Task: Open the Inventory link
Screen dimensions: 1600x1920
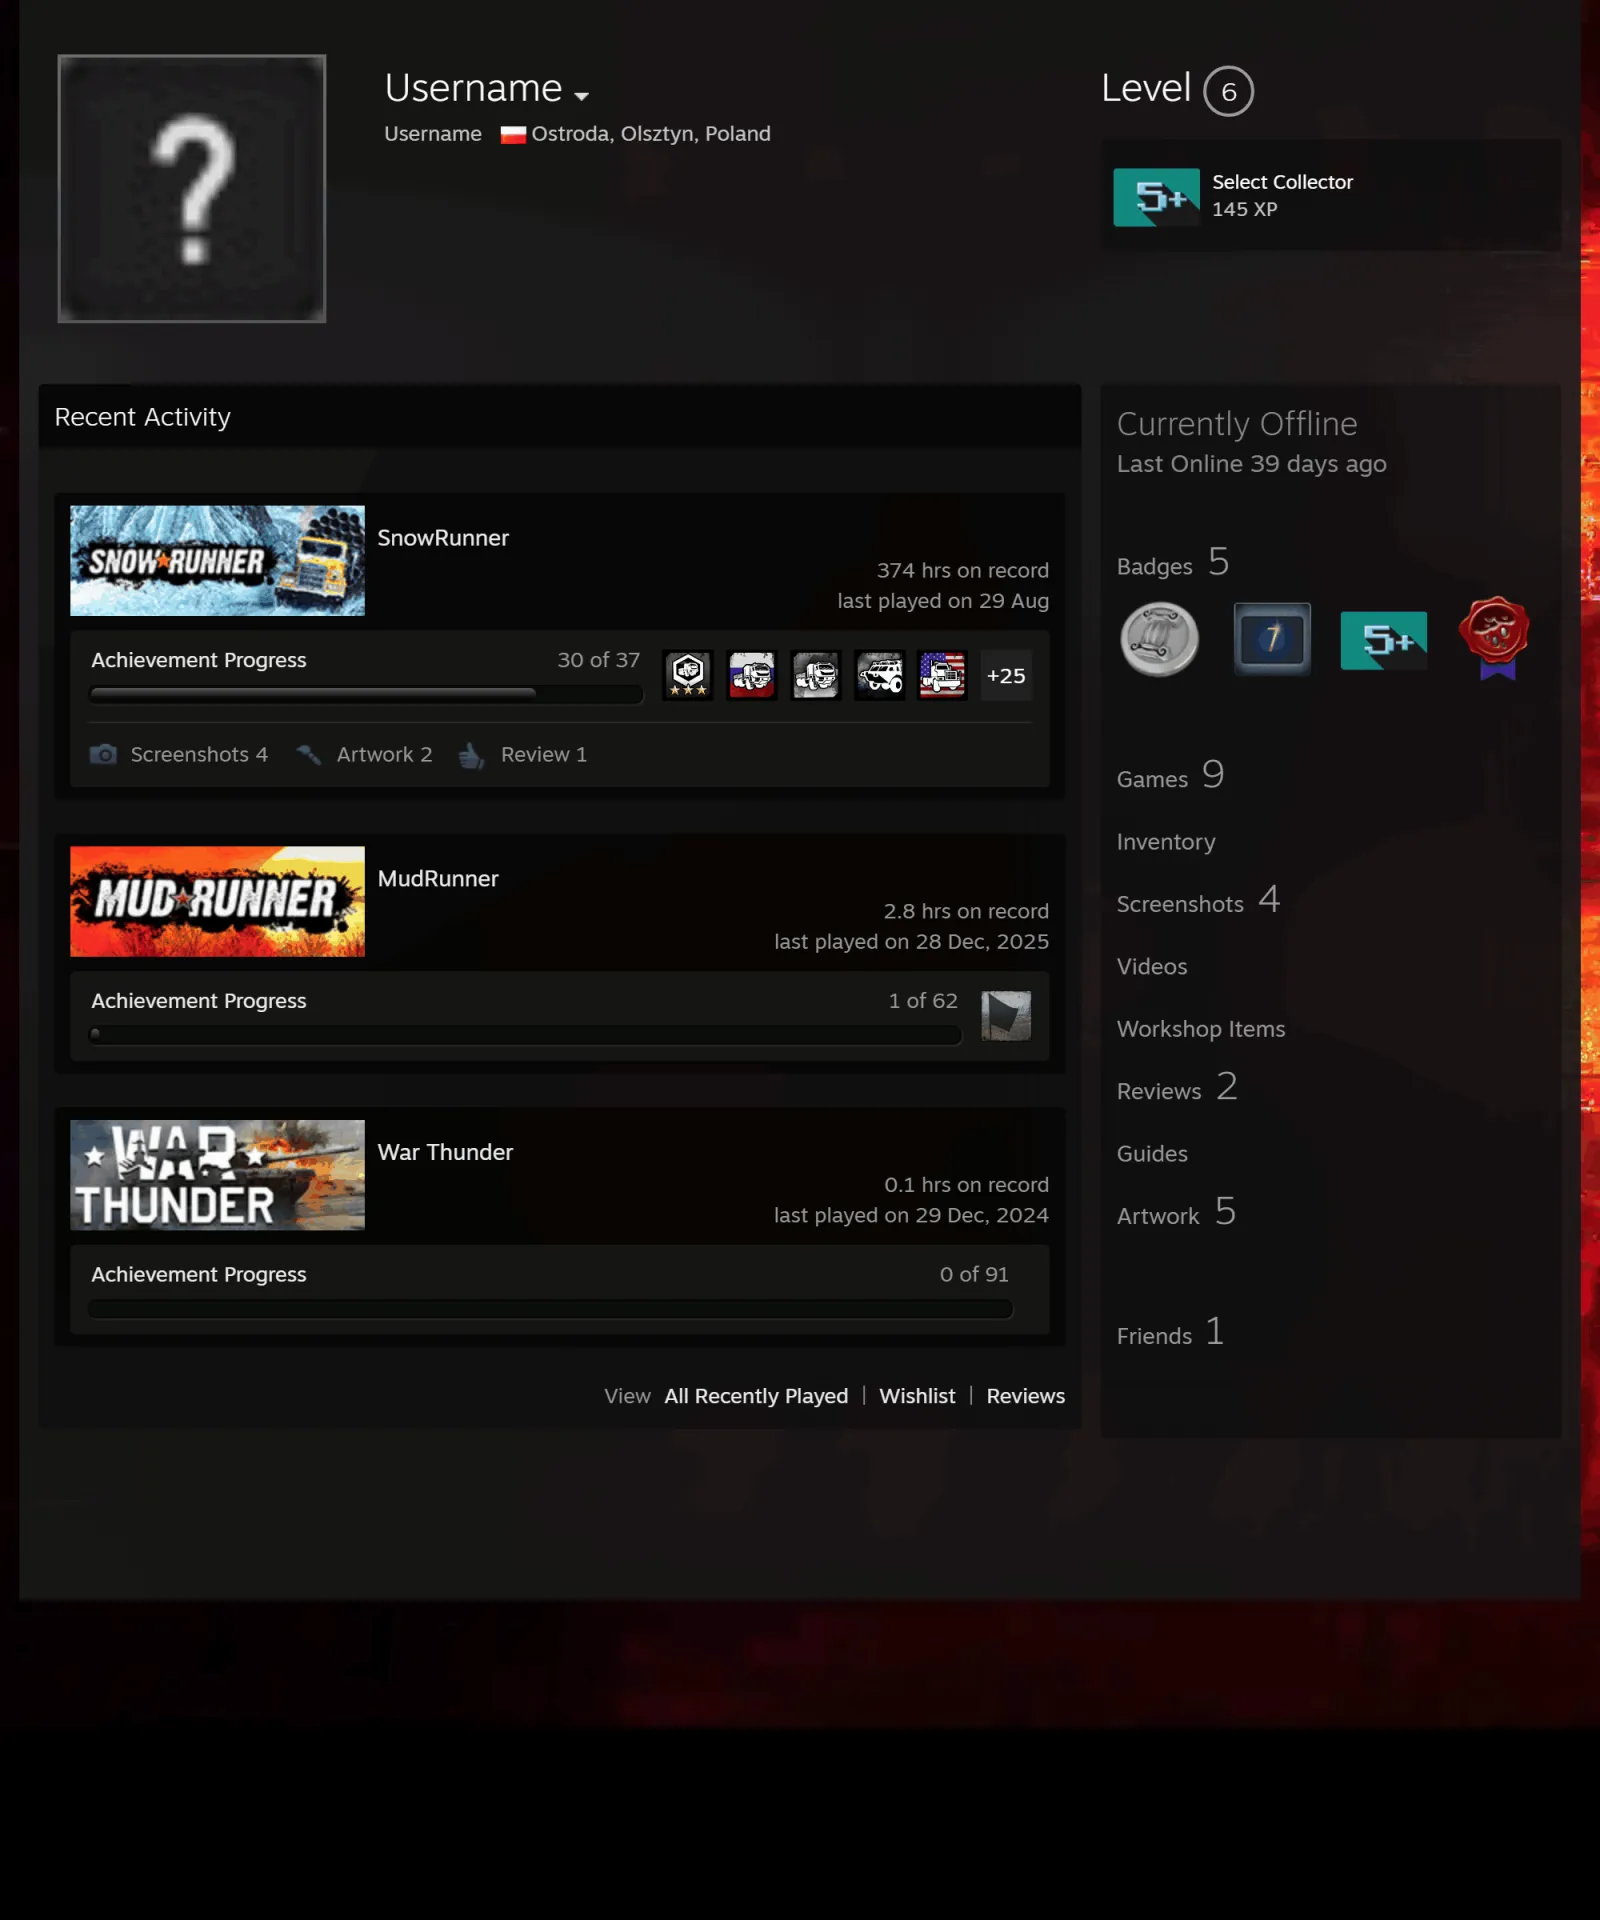Action: click(x=1166, y=842)
